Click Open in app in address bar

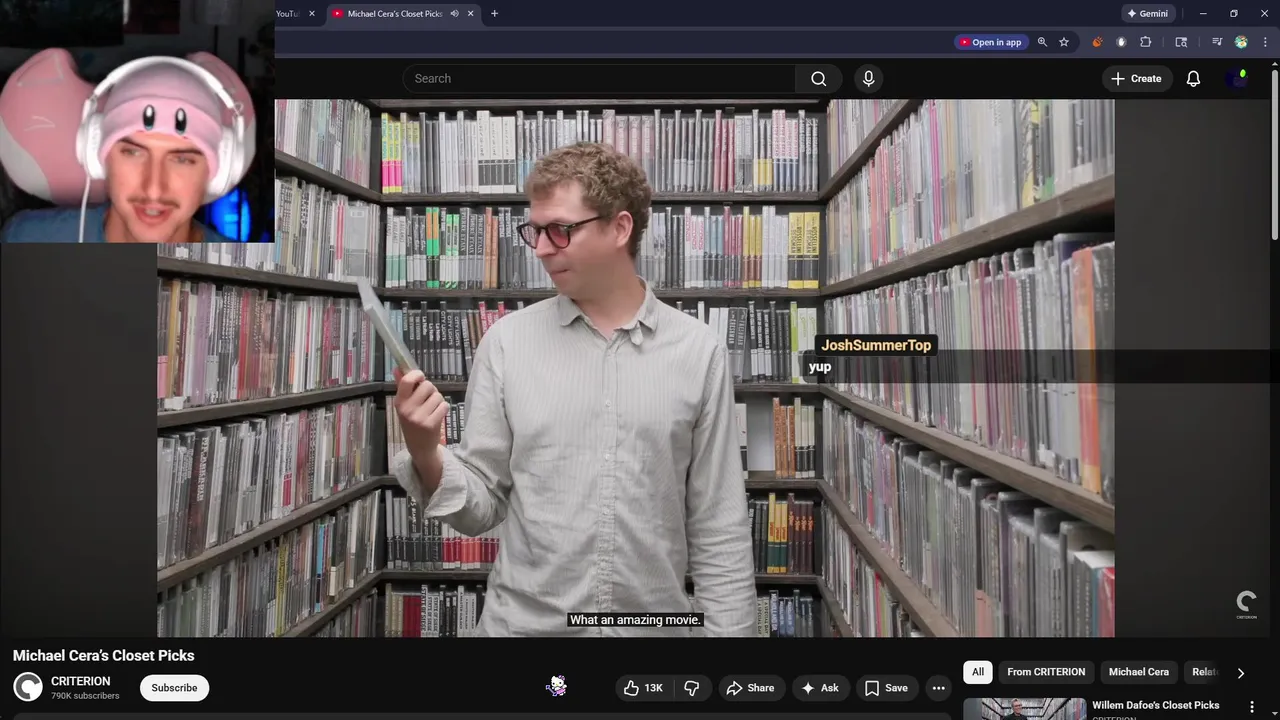click(991, 42)
